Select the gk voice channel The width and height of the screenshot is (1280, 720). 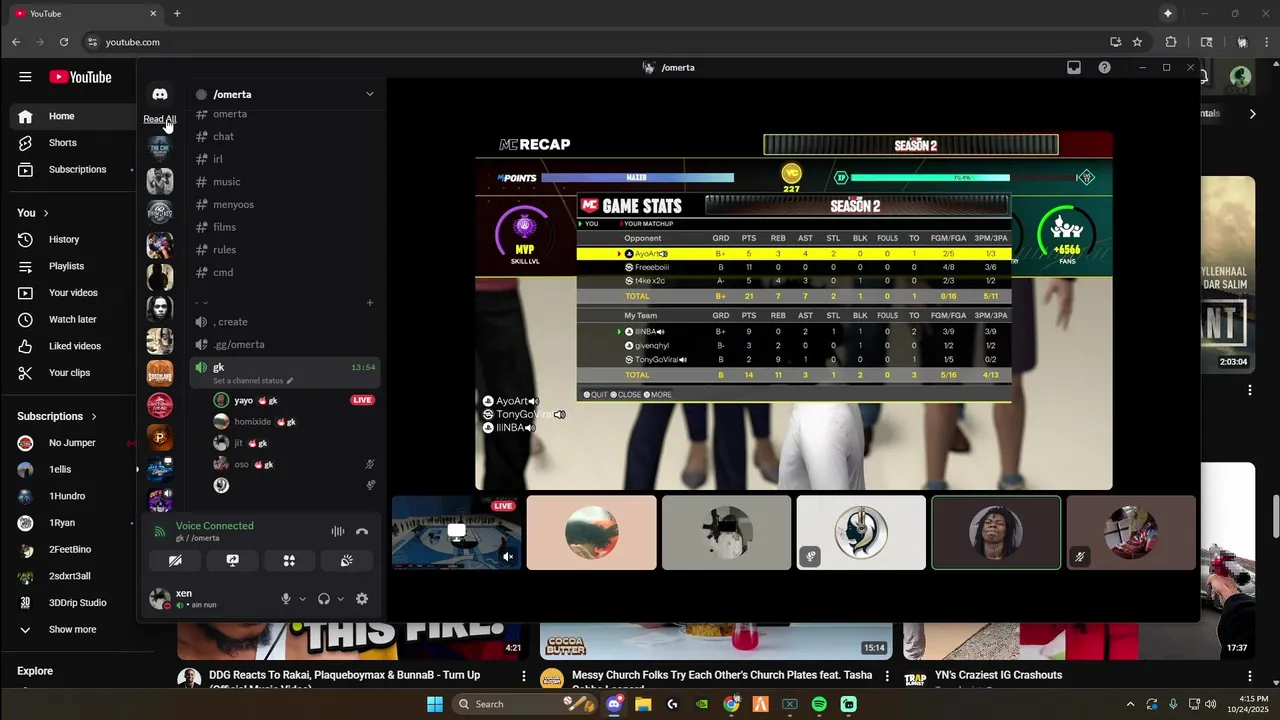[x=284, y=373]
